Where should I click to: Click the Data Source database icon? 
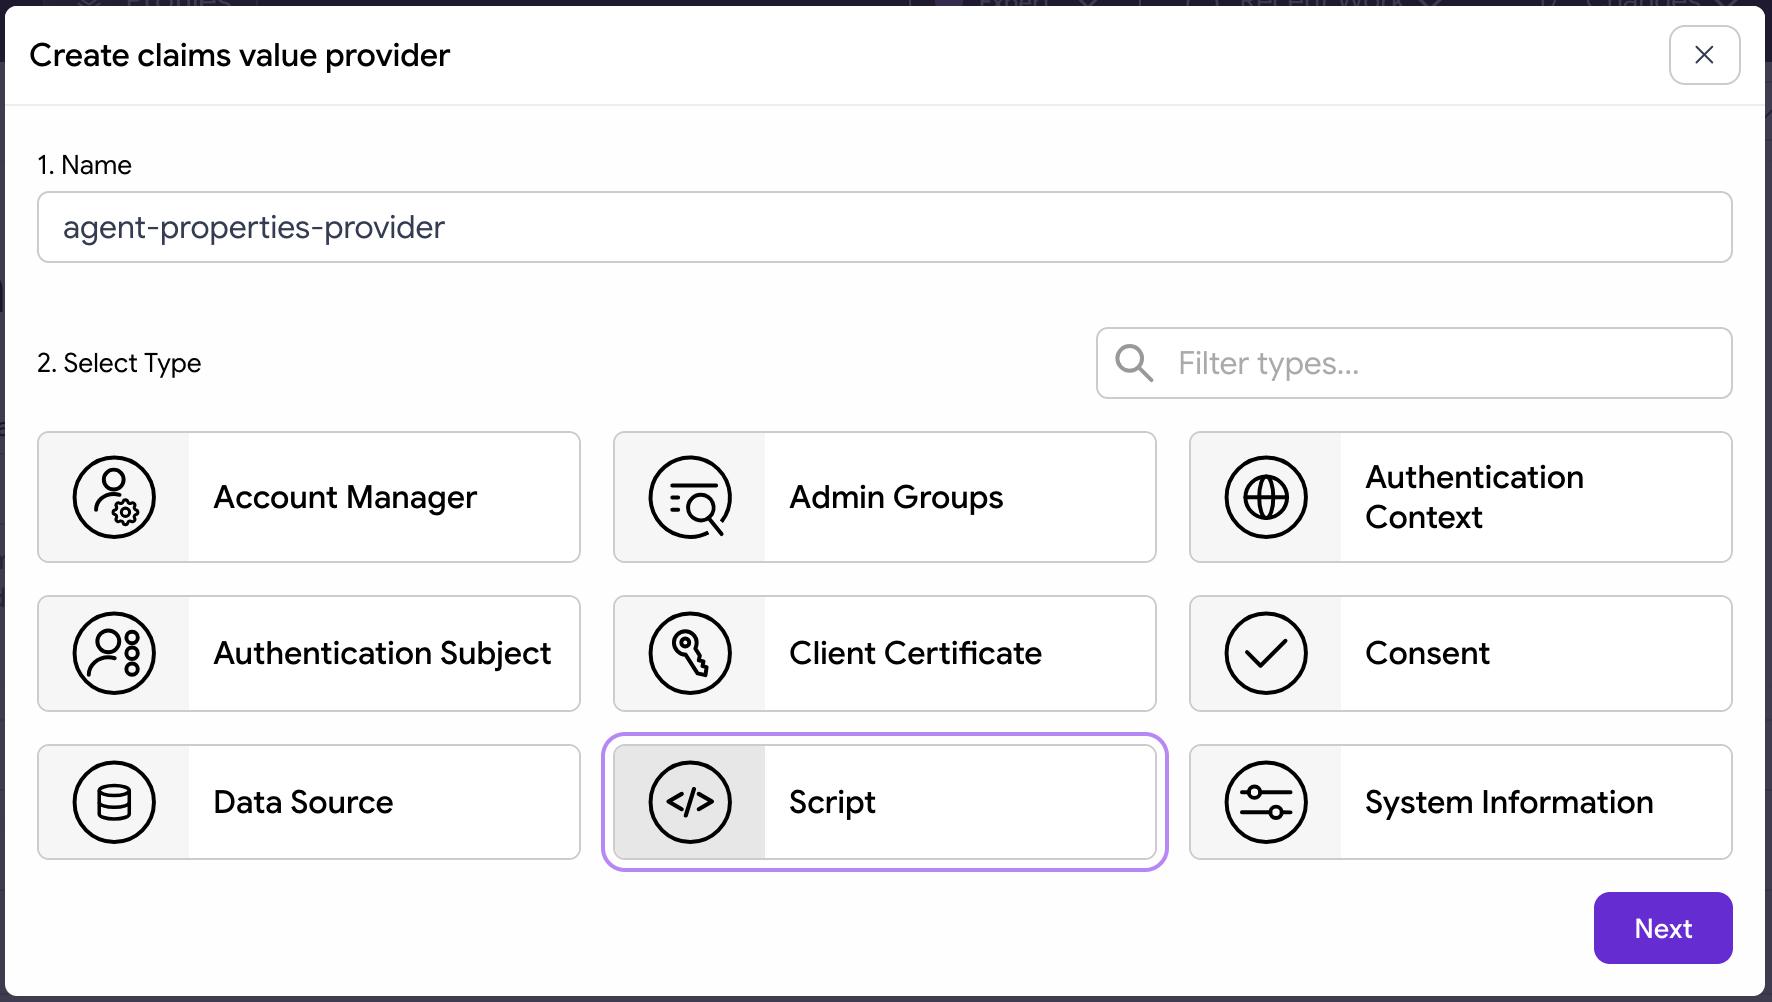click(114, 802)
